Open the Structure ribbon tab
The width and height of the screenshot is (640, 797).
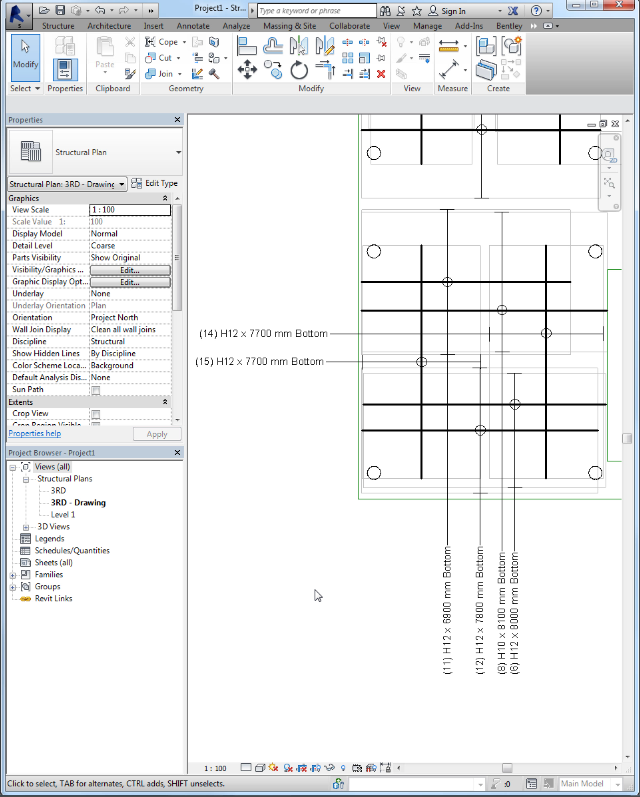58,26
